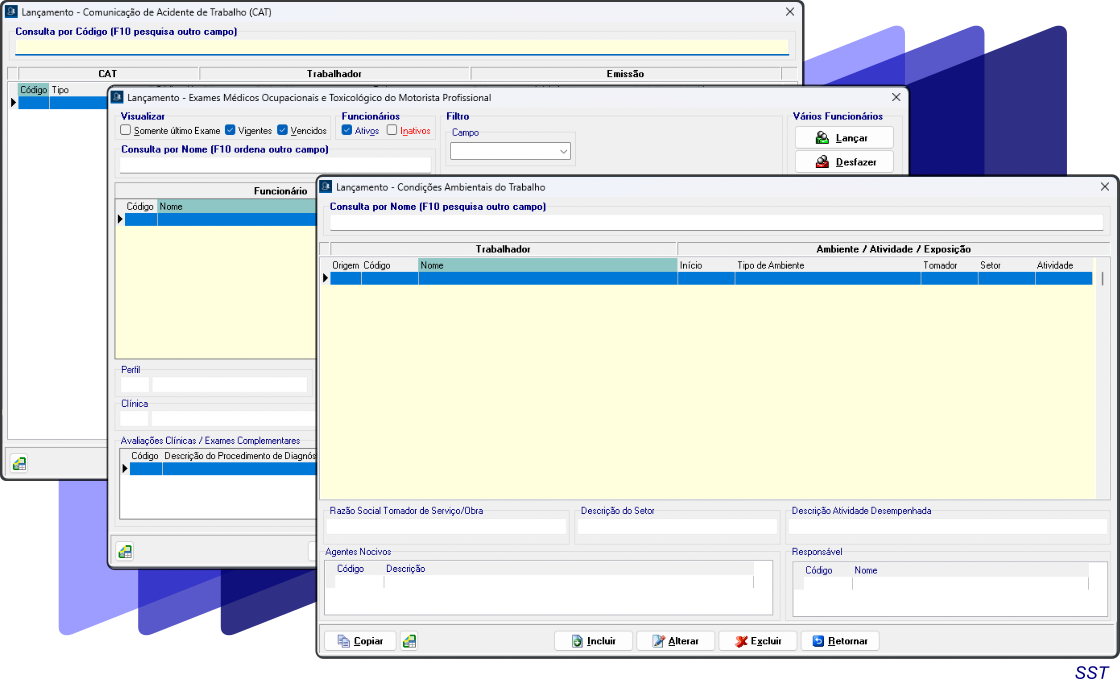Open the Campo filter dropdown

(x=510, y=151)
